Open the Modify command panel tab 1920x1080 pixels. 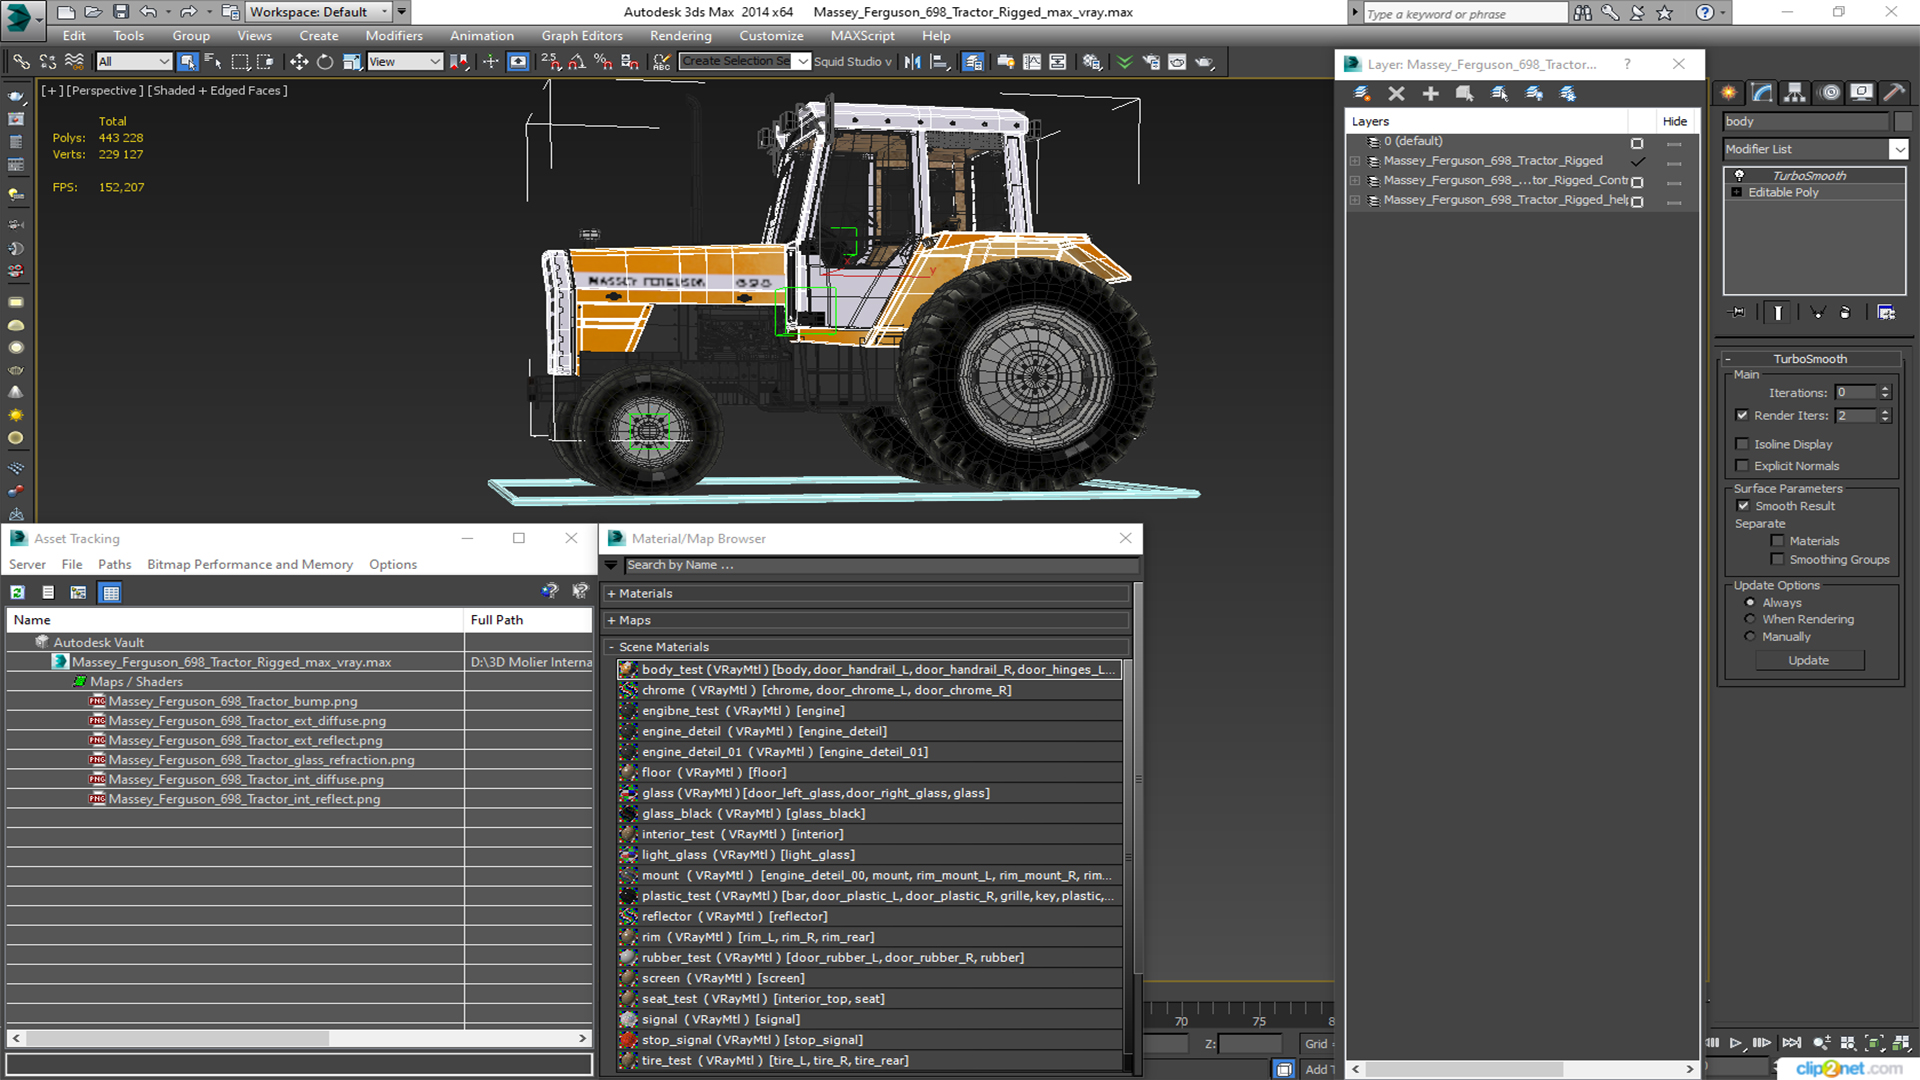click(x=1762, y=93)
